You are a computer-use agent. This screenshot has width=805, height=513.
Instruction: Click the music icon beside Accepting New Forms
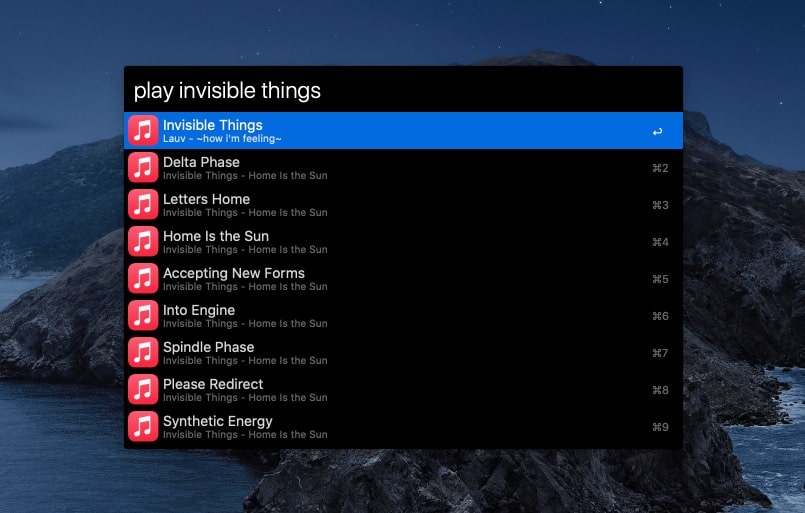[x=143, y=278]
